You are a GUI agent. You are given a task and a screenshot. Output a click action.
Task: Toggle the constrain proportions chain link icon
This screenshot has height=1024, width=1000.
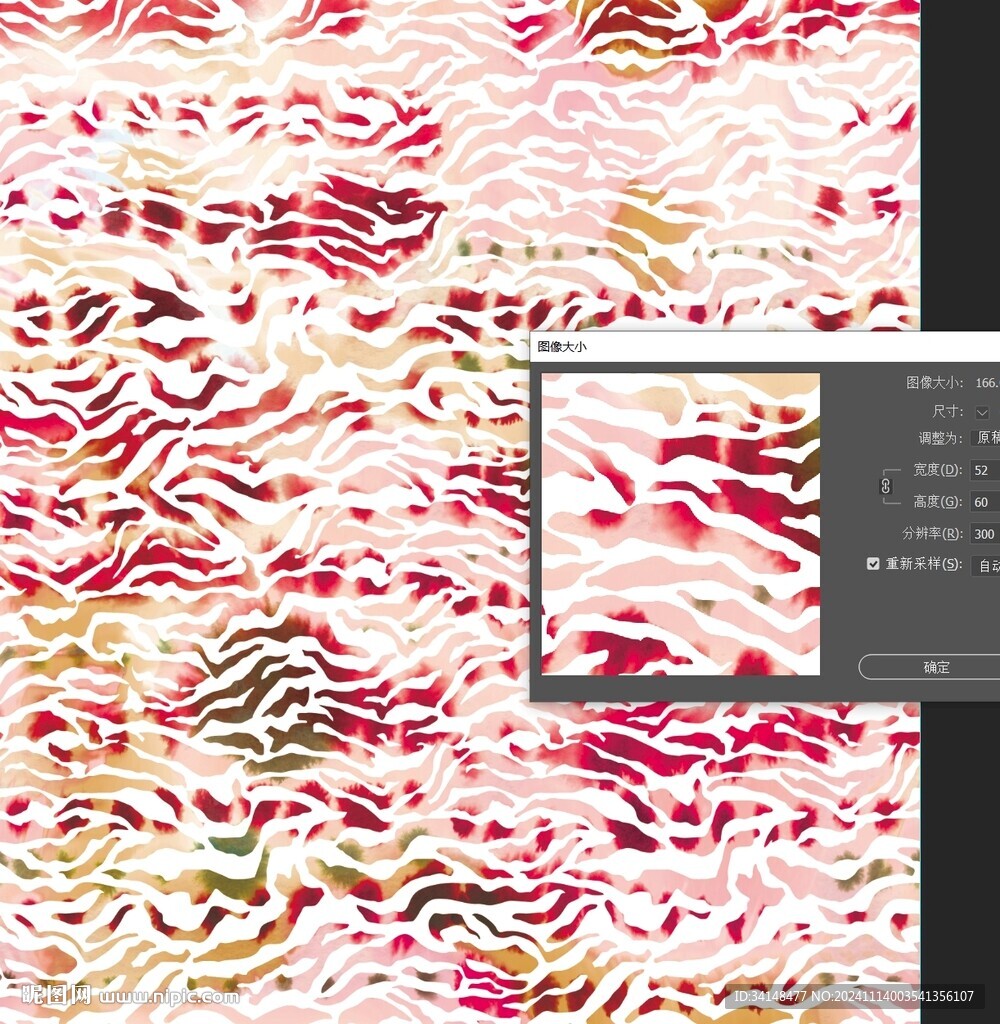(x=885, y=485)
